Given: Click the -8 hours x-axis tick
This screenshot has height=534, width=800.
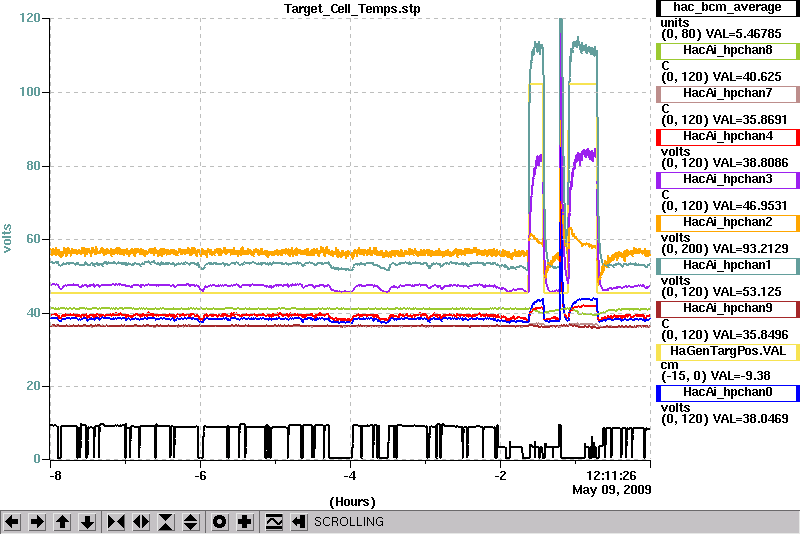Looking at the screenshot, I should click(55, 476).
